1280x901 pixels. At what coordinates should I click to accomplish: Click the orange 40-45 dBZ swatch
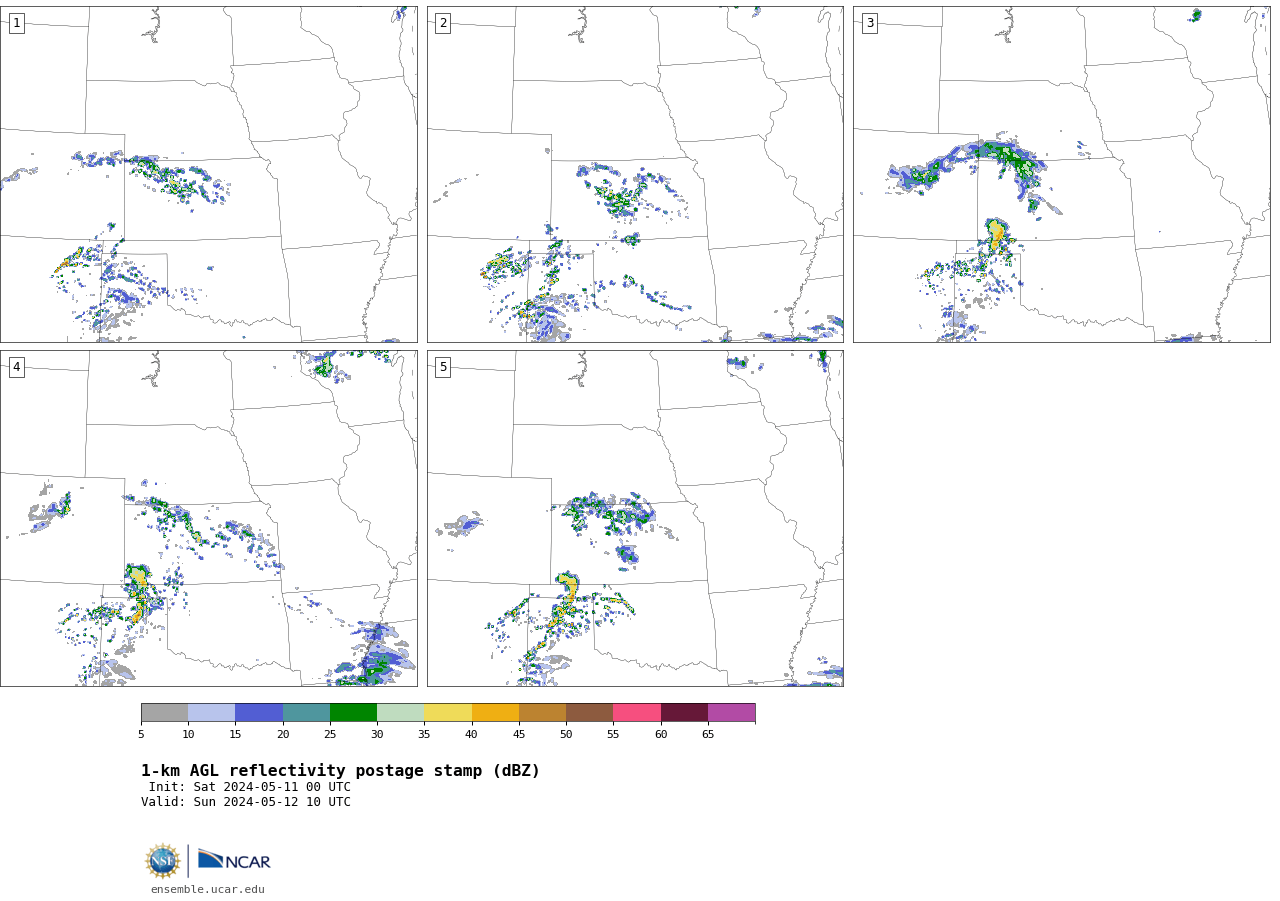495,713
